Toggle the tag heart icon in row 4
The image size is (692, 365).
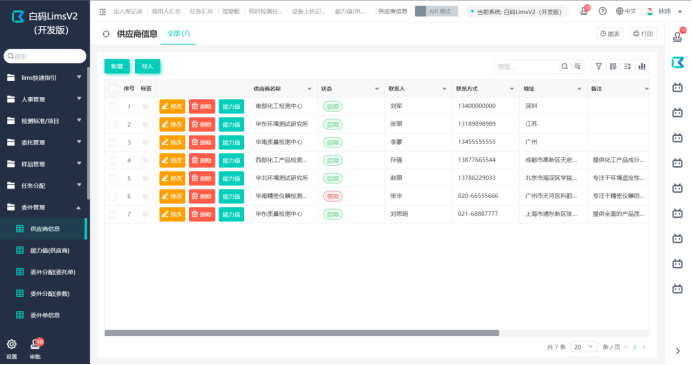click(x=146, y=161)
